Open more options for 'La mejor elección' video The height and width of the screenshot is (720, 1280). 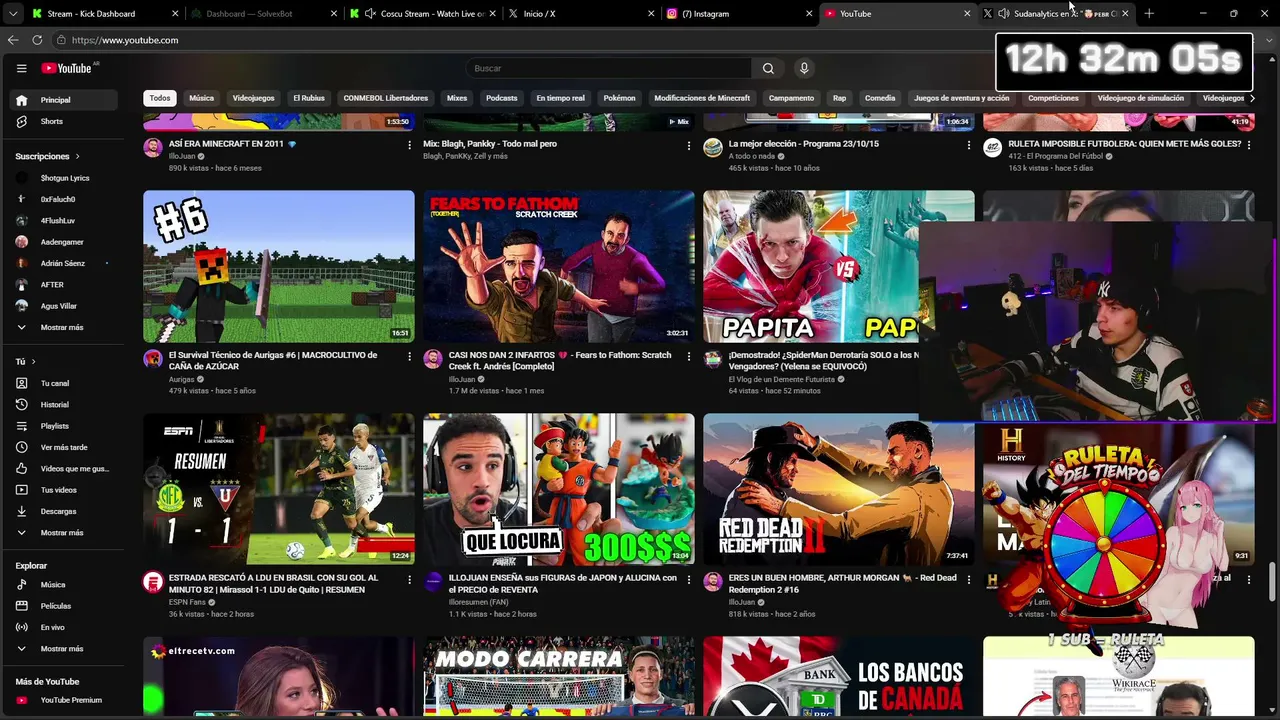point(968,145)
